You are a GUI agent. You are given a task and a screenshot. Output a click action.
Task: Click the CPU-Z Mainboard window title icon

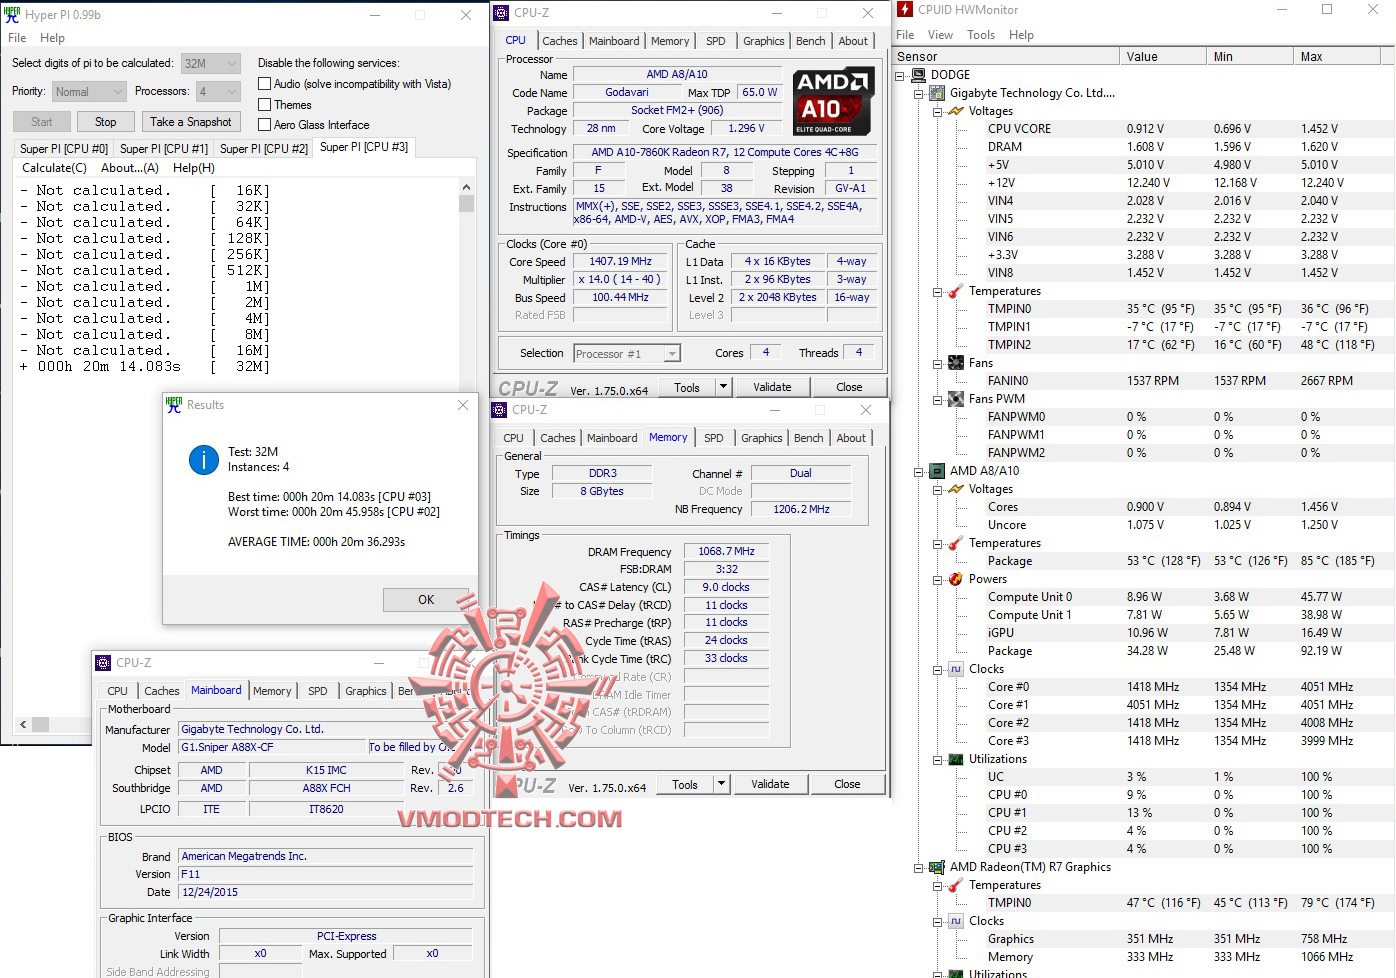point(103,663)
